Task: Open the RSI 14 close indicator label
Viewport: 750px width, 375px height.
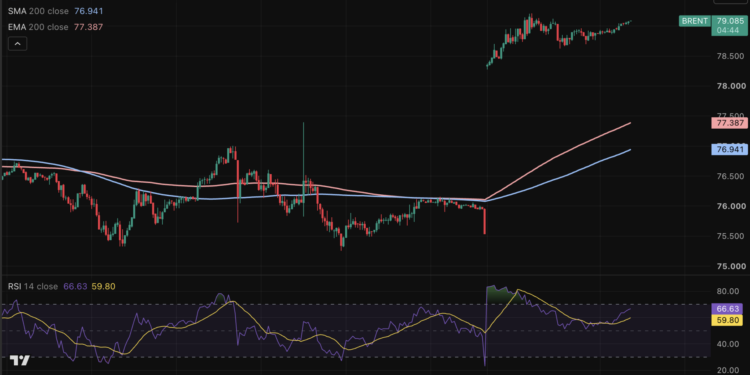Action: tap(33, 287)
